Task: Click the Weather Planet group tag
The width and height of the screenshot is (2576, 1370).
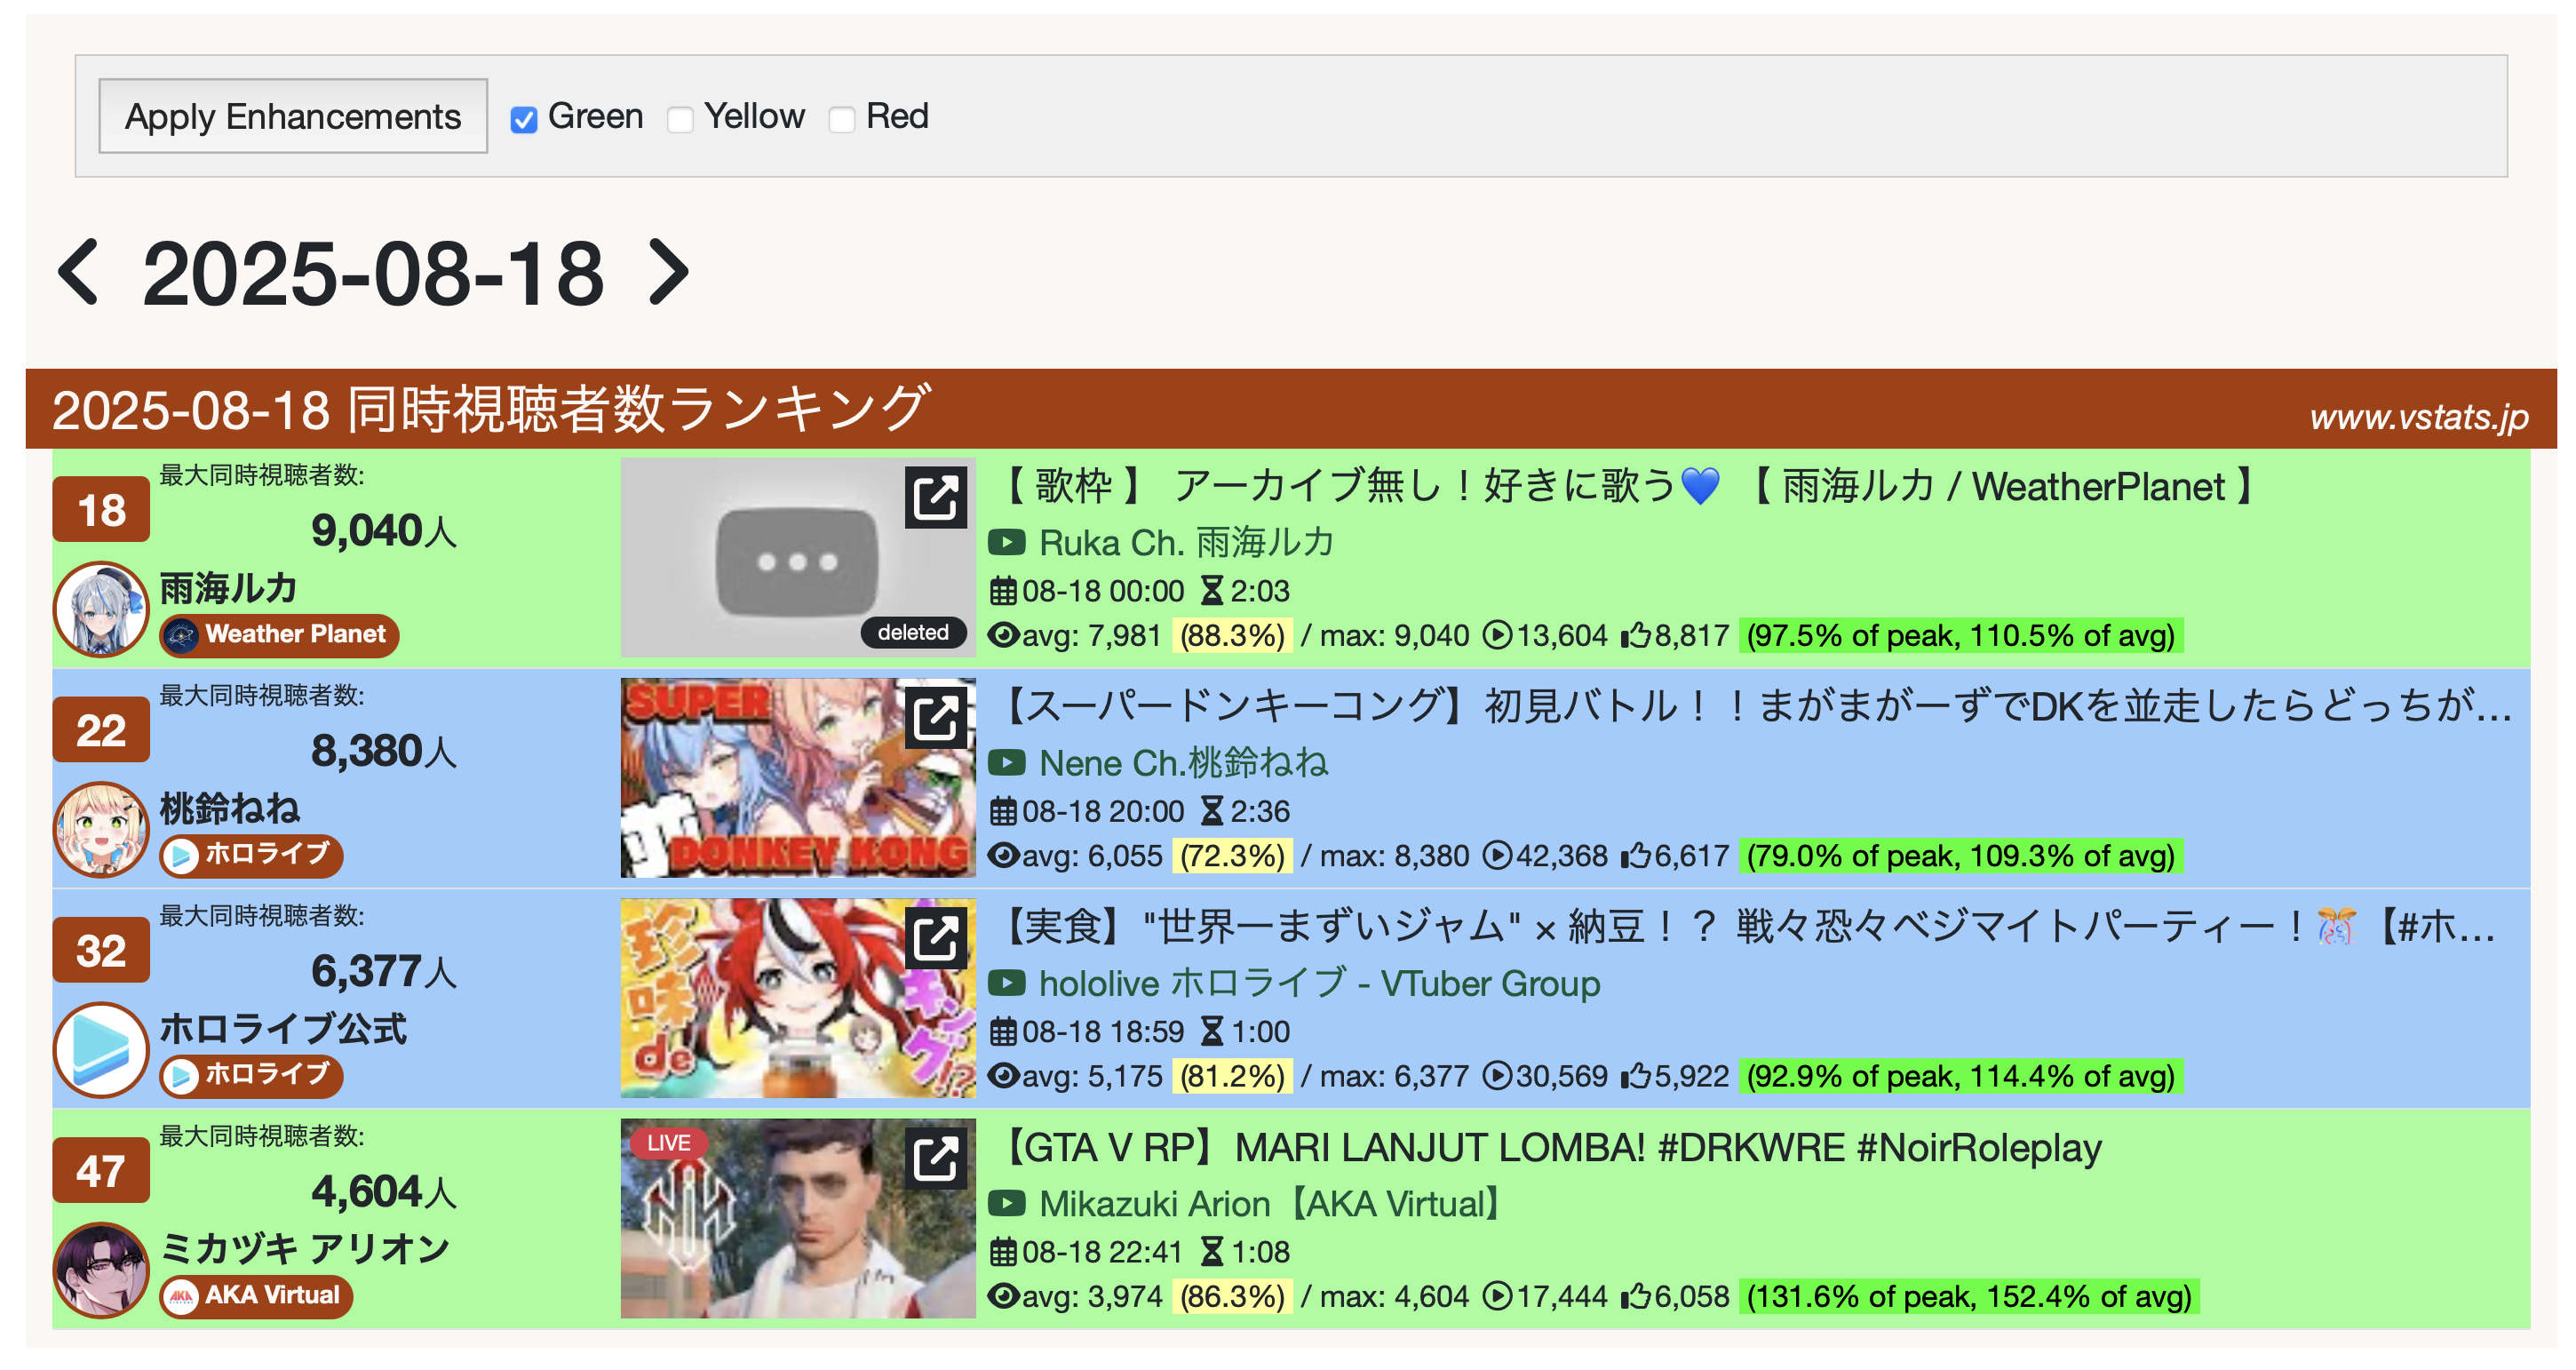Action: [x=279, y=635]
